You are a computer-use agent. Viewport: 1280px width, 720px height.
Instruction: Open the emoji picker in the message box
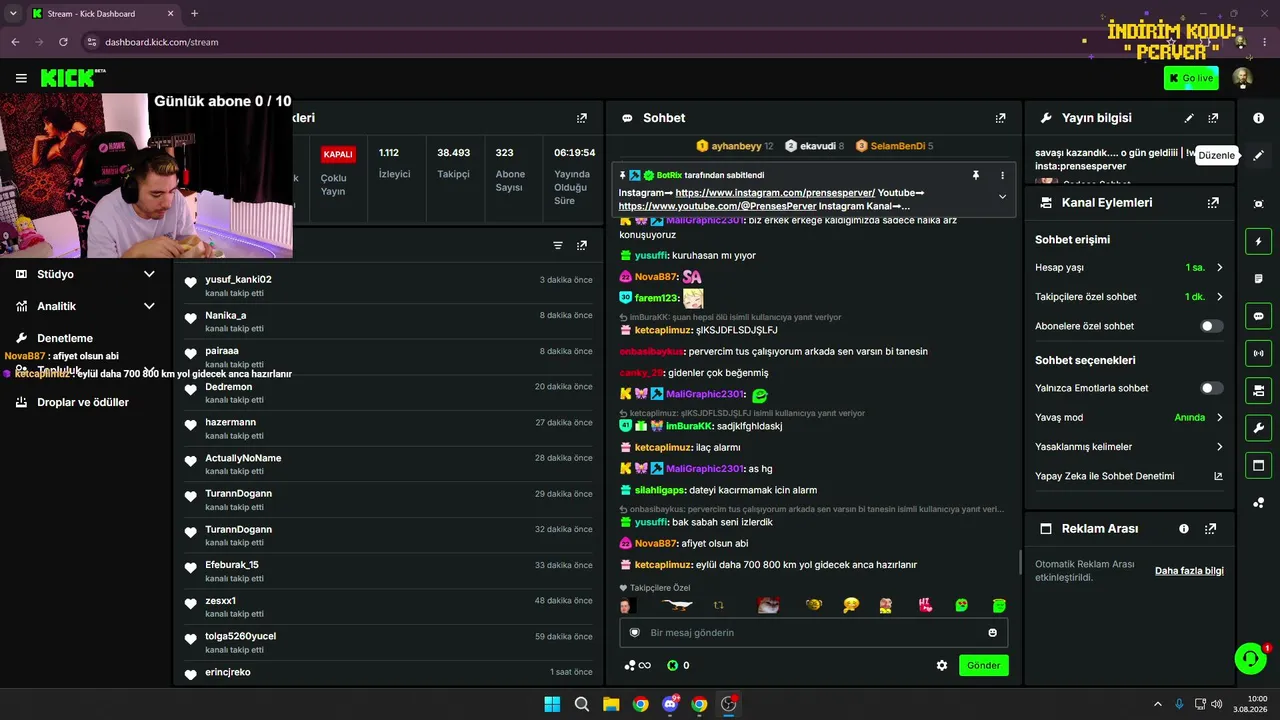992,632
